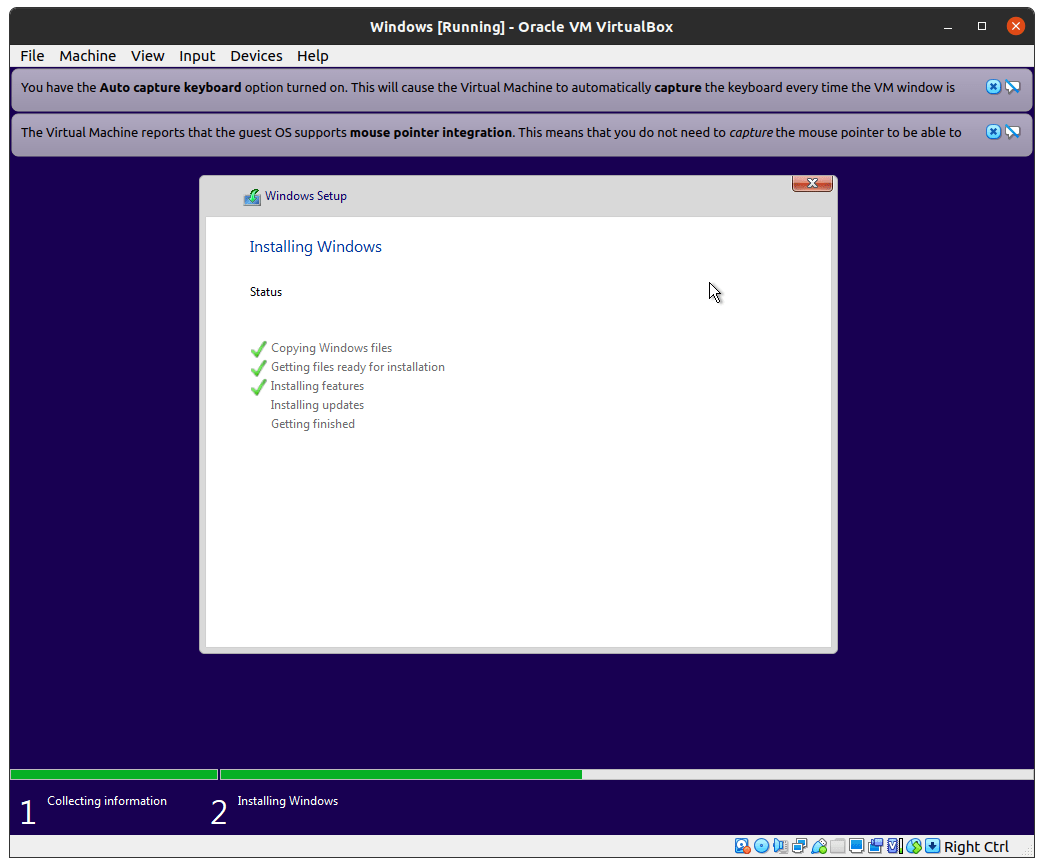
Task: Click Getting files ready for installation step
Action: 358,367
